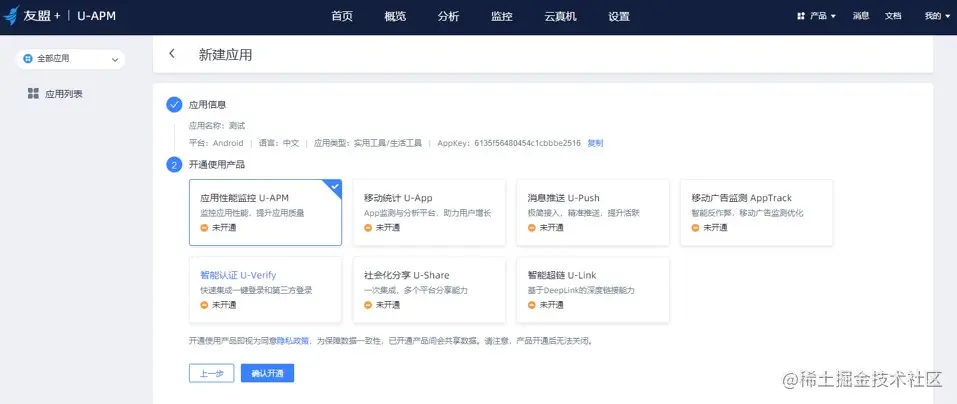Deselect the 应用性能监控 U-APM product card

coord(265,212)
